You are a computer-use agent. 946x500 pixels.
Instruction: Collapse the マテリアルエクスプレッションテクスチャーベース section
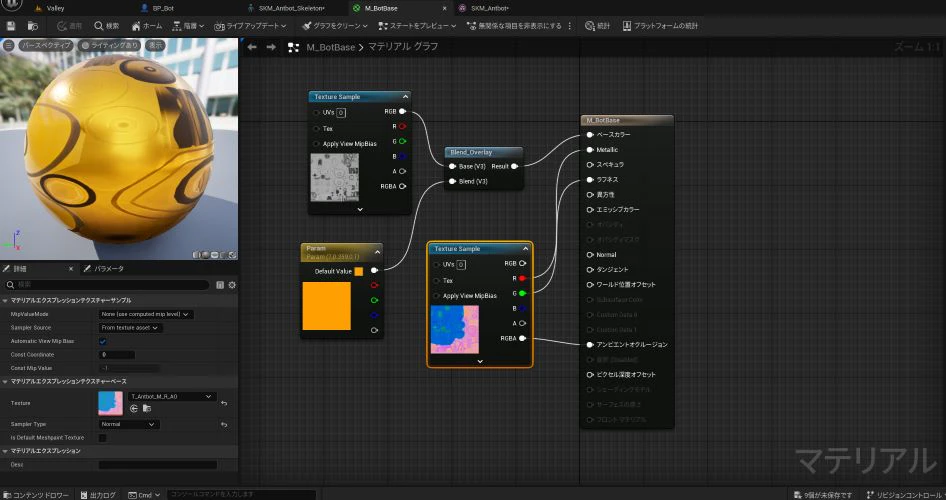(5, 381)
